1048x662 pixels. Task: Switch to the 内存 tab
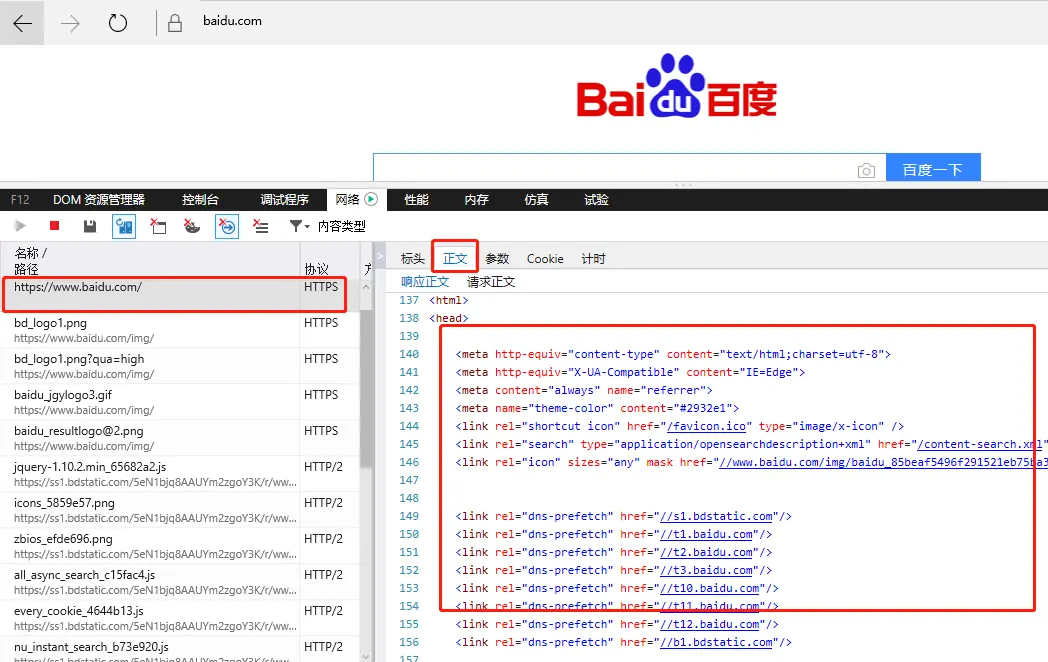coord(477,199)
